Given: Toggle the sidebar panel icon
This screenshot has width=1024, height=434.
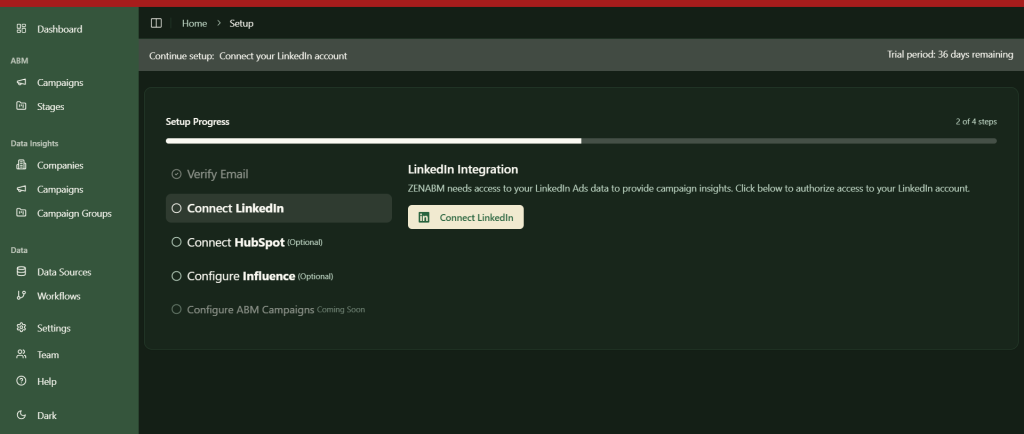Looking at the screenshot, I should click(156, 23).
